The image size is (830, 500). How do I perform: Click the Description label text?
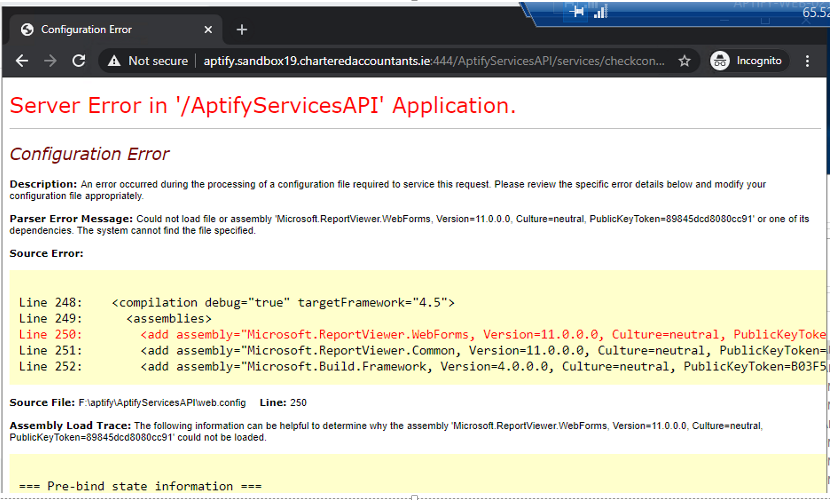pos(43,184)
